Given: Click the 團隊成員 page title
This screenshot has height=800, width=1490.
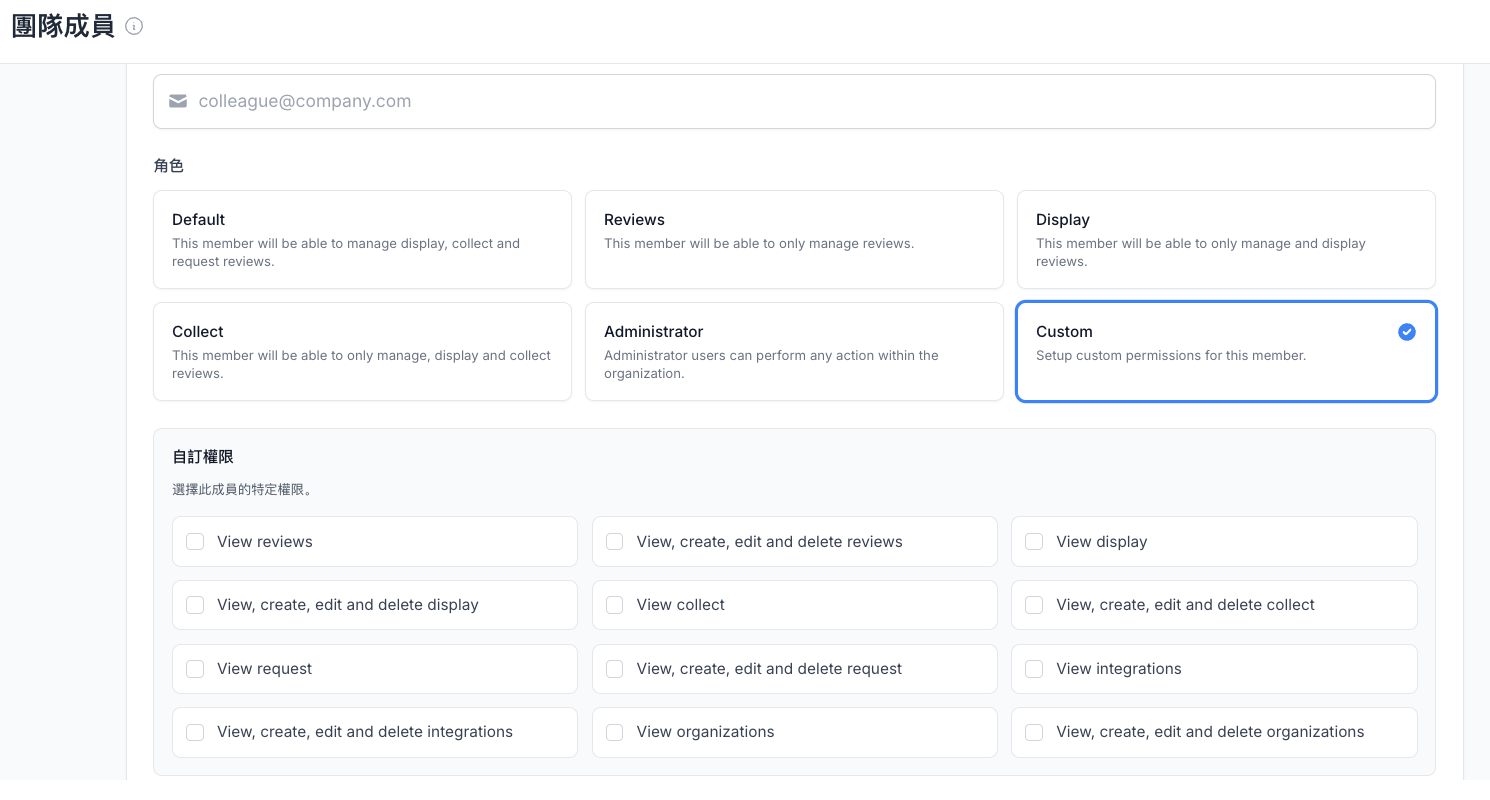Looking at the screenshot, I should [x=63, y=27].
